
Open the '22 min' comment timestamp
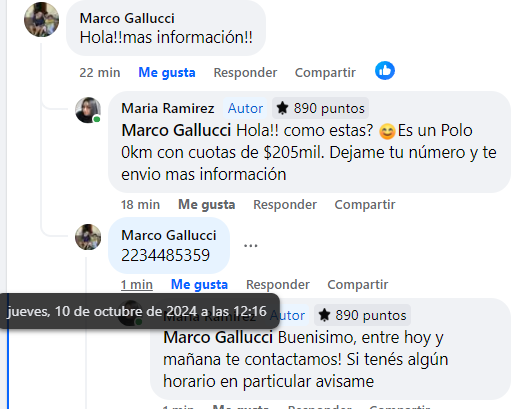100,73
